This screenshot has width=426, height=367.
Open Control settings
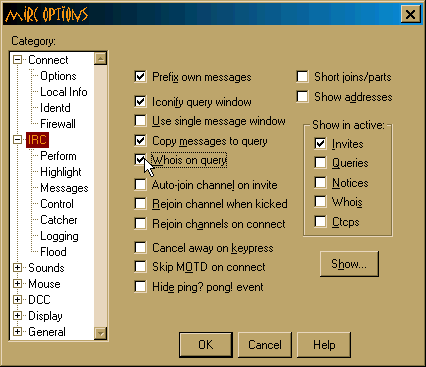click(x=57, y=204)
